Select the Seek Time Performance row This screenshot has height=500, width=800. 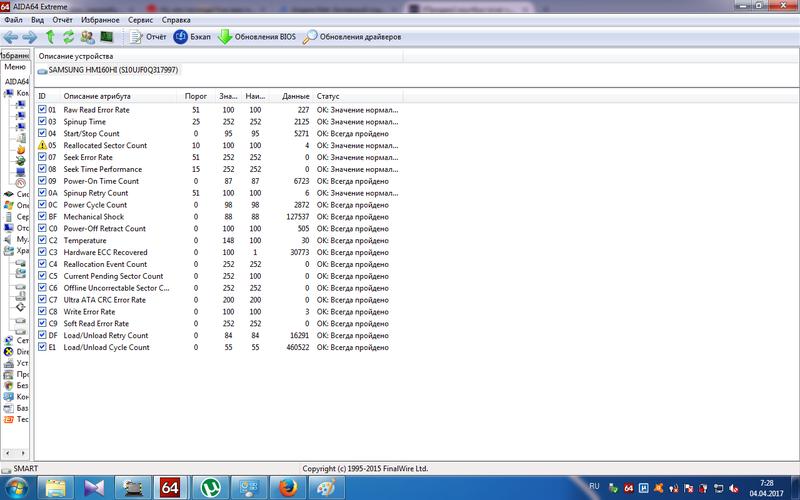218,169
